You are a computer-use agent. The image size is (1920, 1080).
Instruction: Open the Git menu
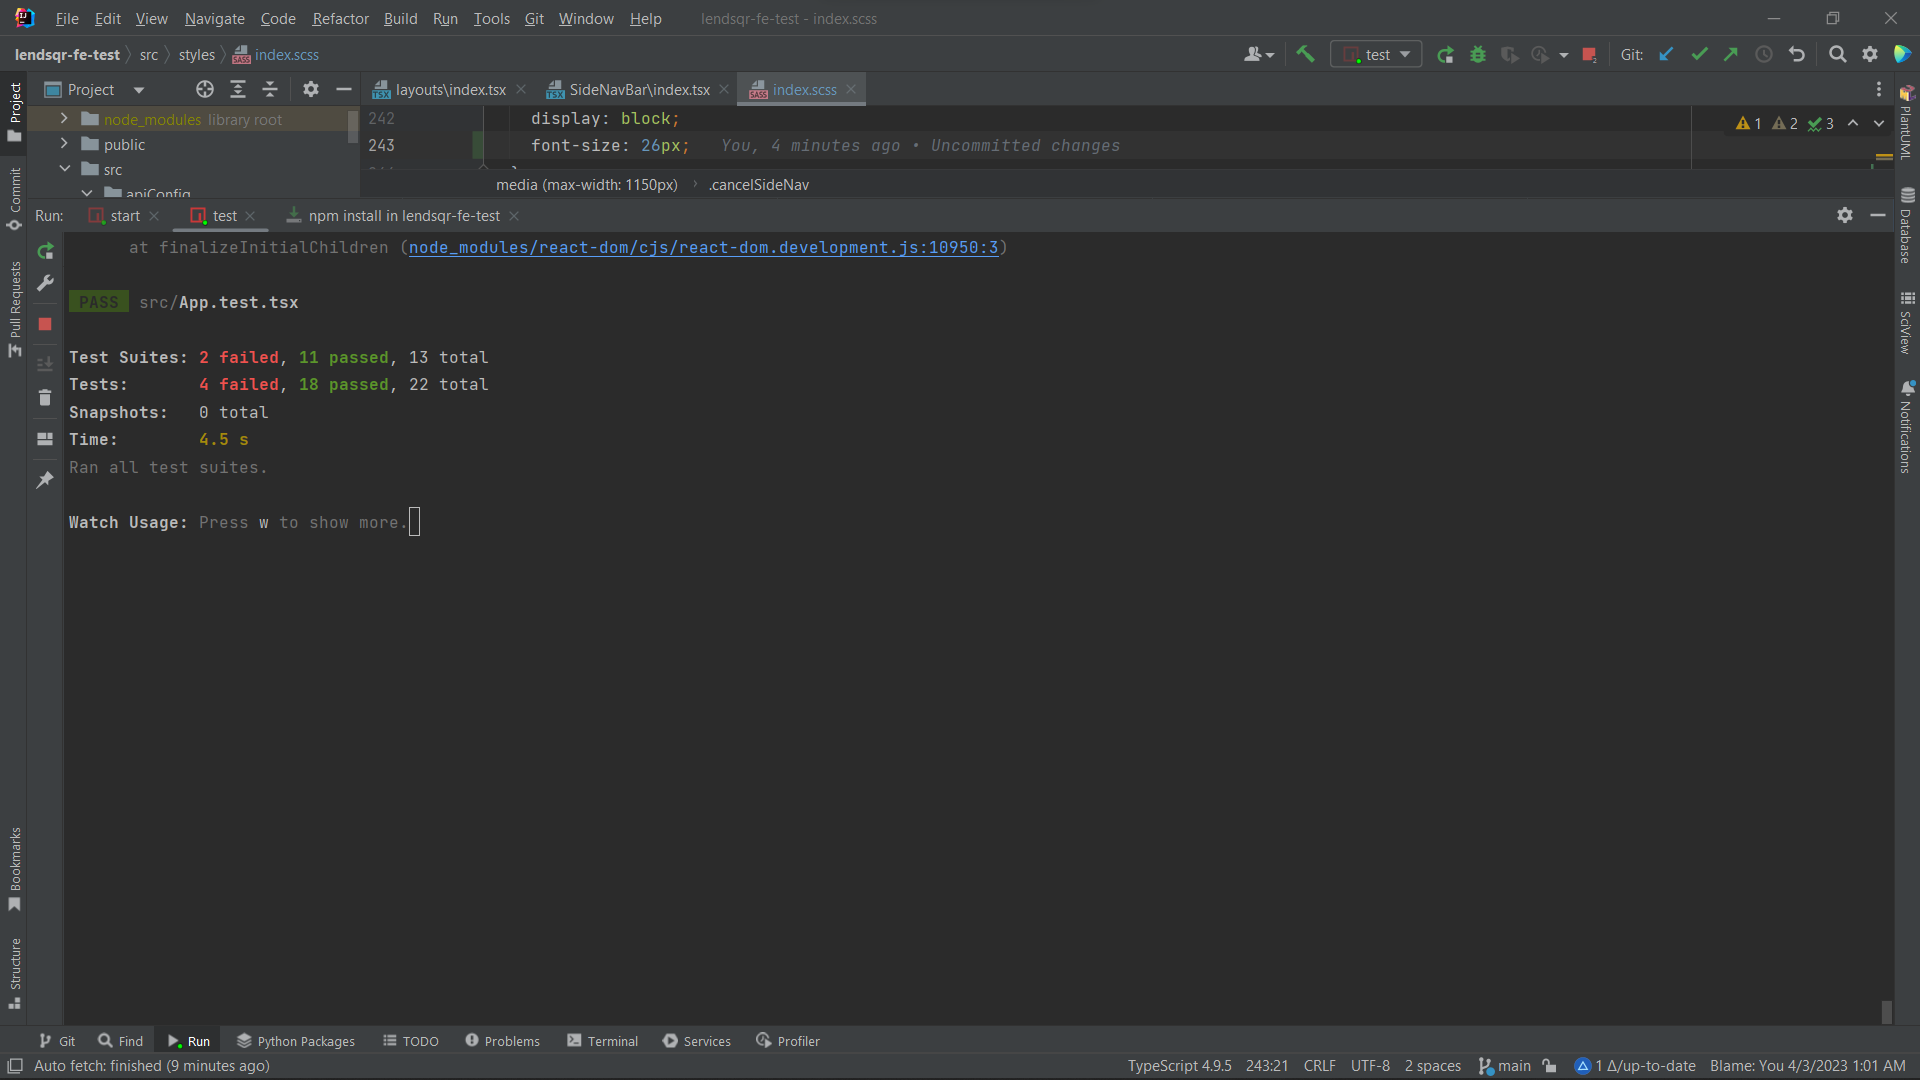click(533, 18)
